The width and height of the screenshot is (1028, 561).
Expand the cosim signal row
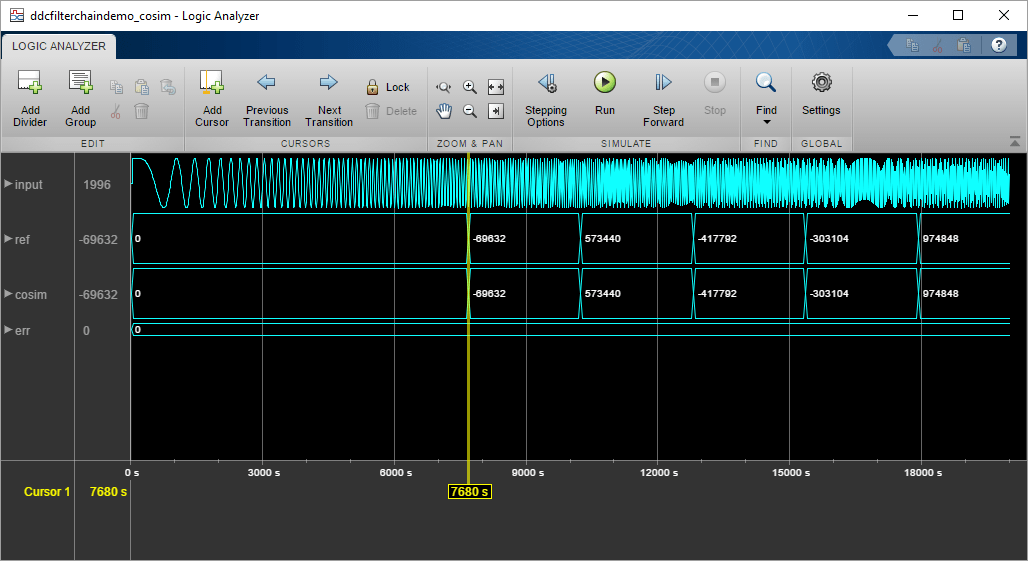pyautogui.click(x=9, y=294)
